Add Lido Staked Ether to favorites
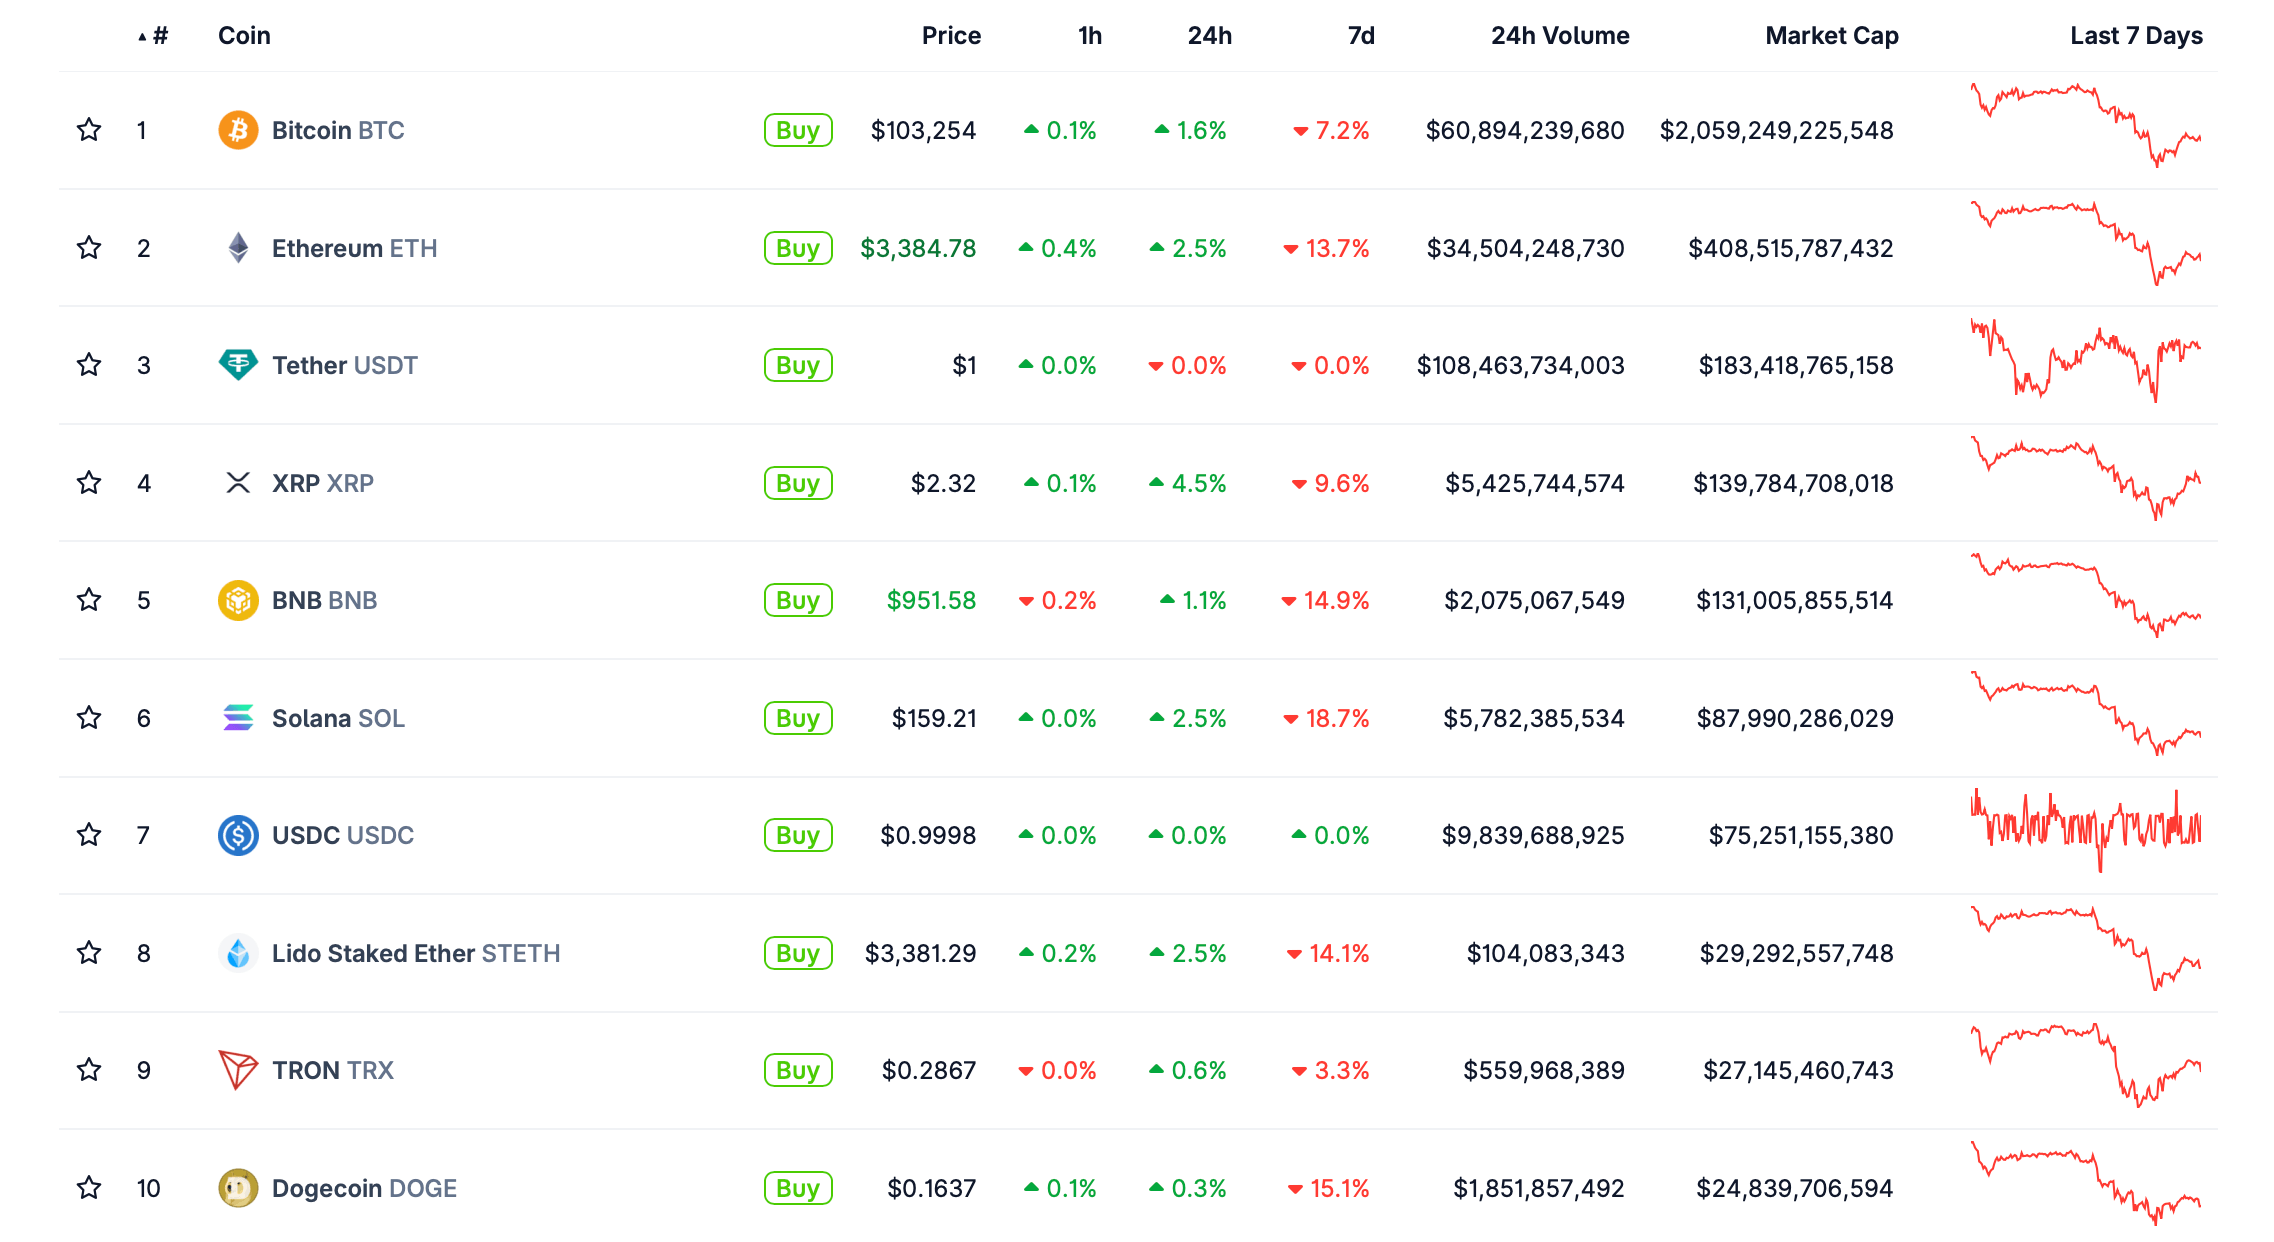Screen dimensions: 2274x1242 coord(89,953)
